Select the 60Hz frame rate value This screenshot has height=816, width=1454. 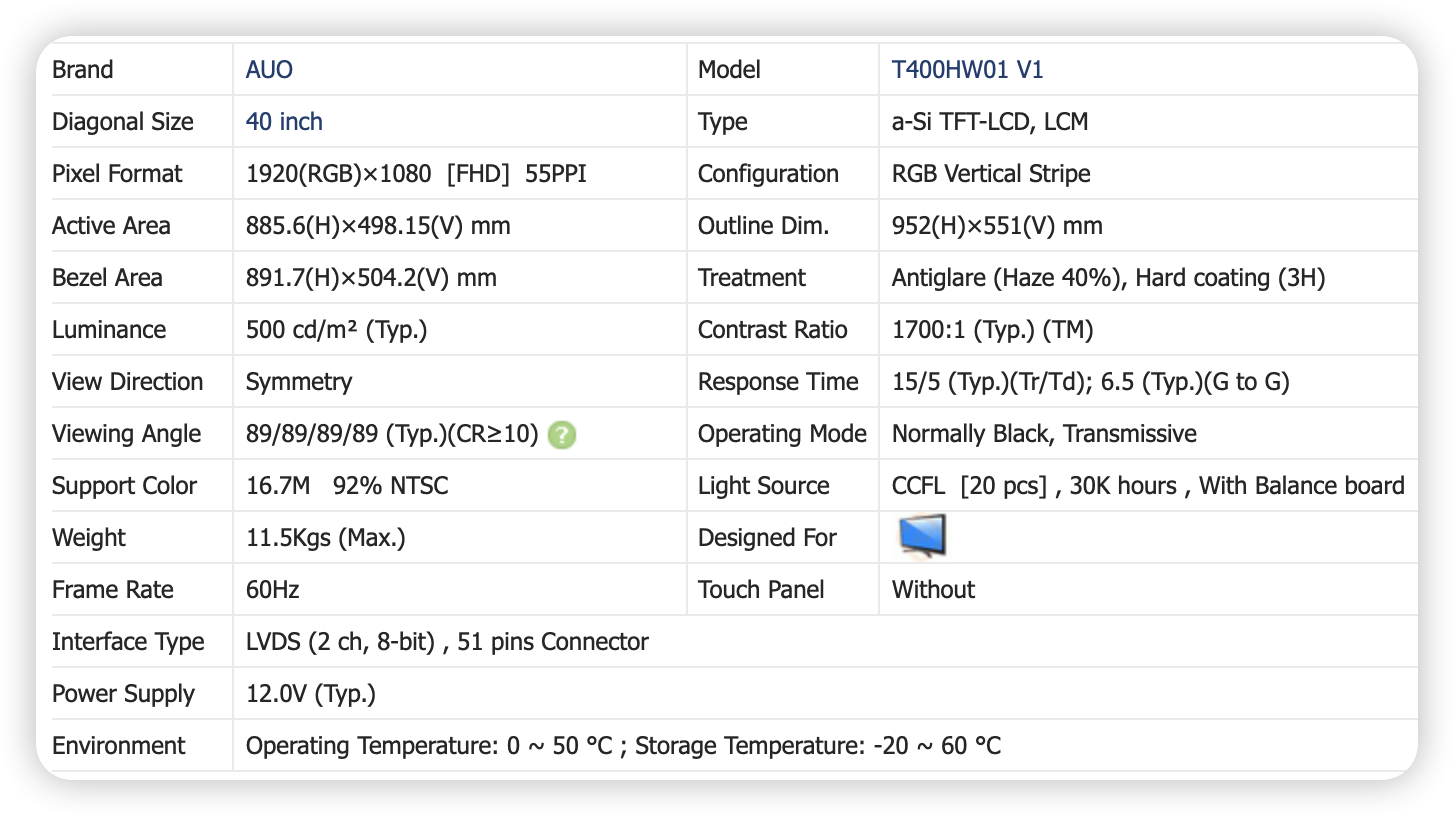(272, 590)
